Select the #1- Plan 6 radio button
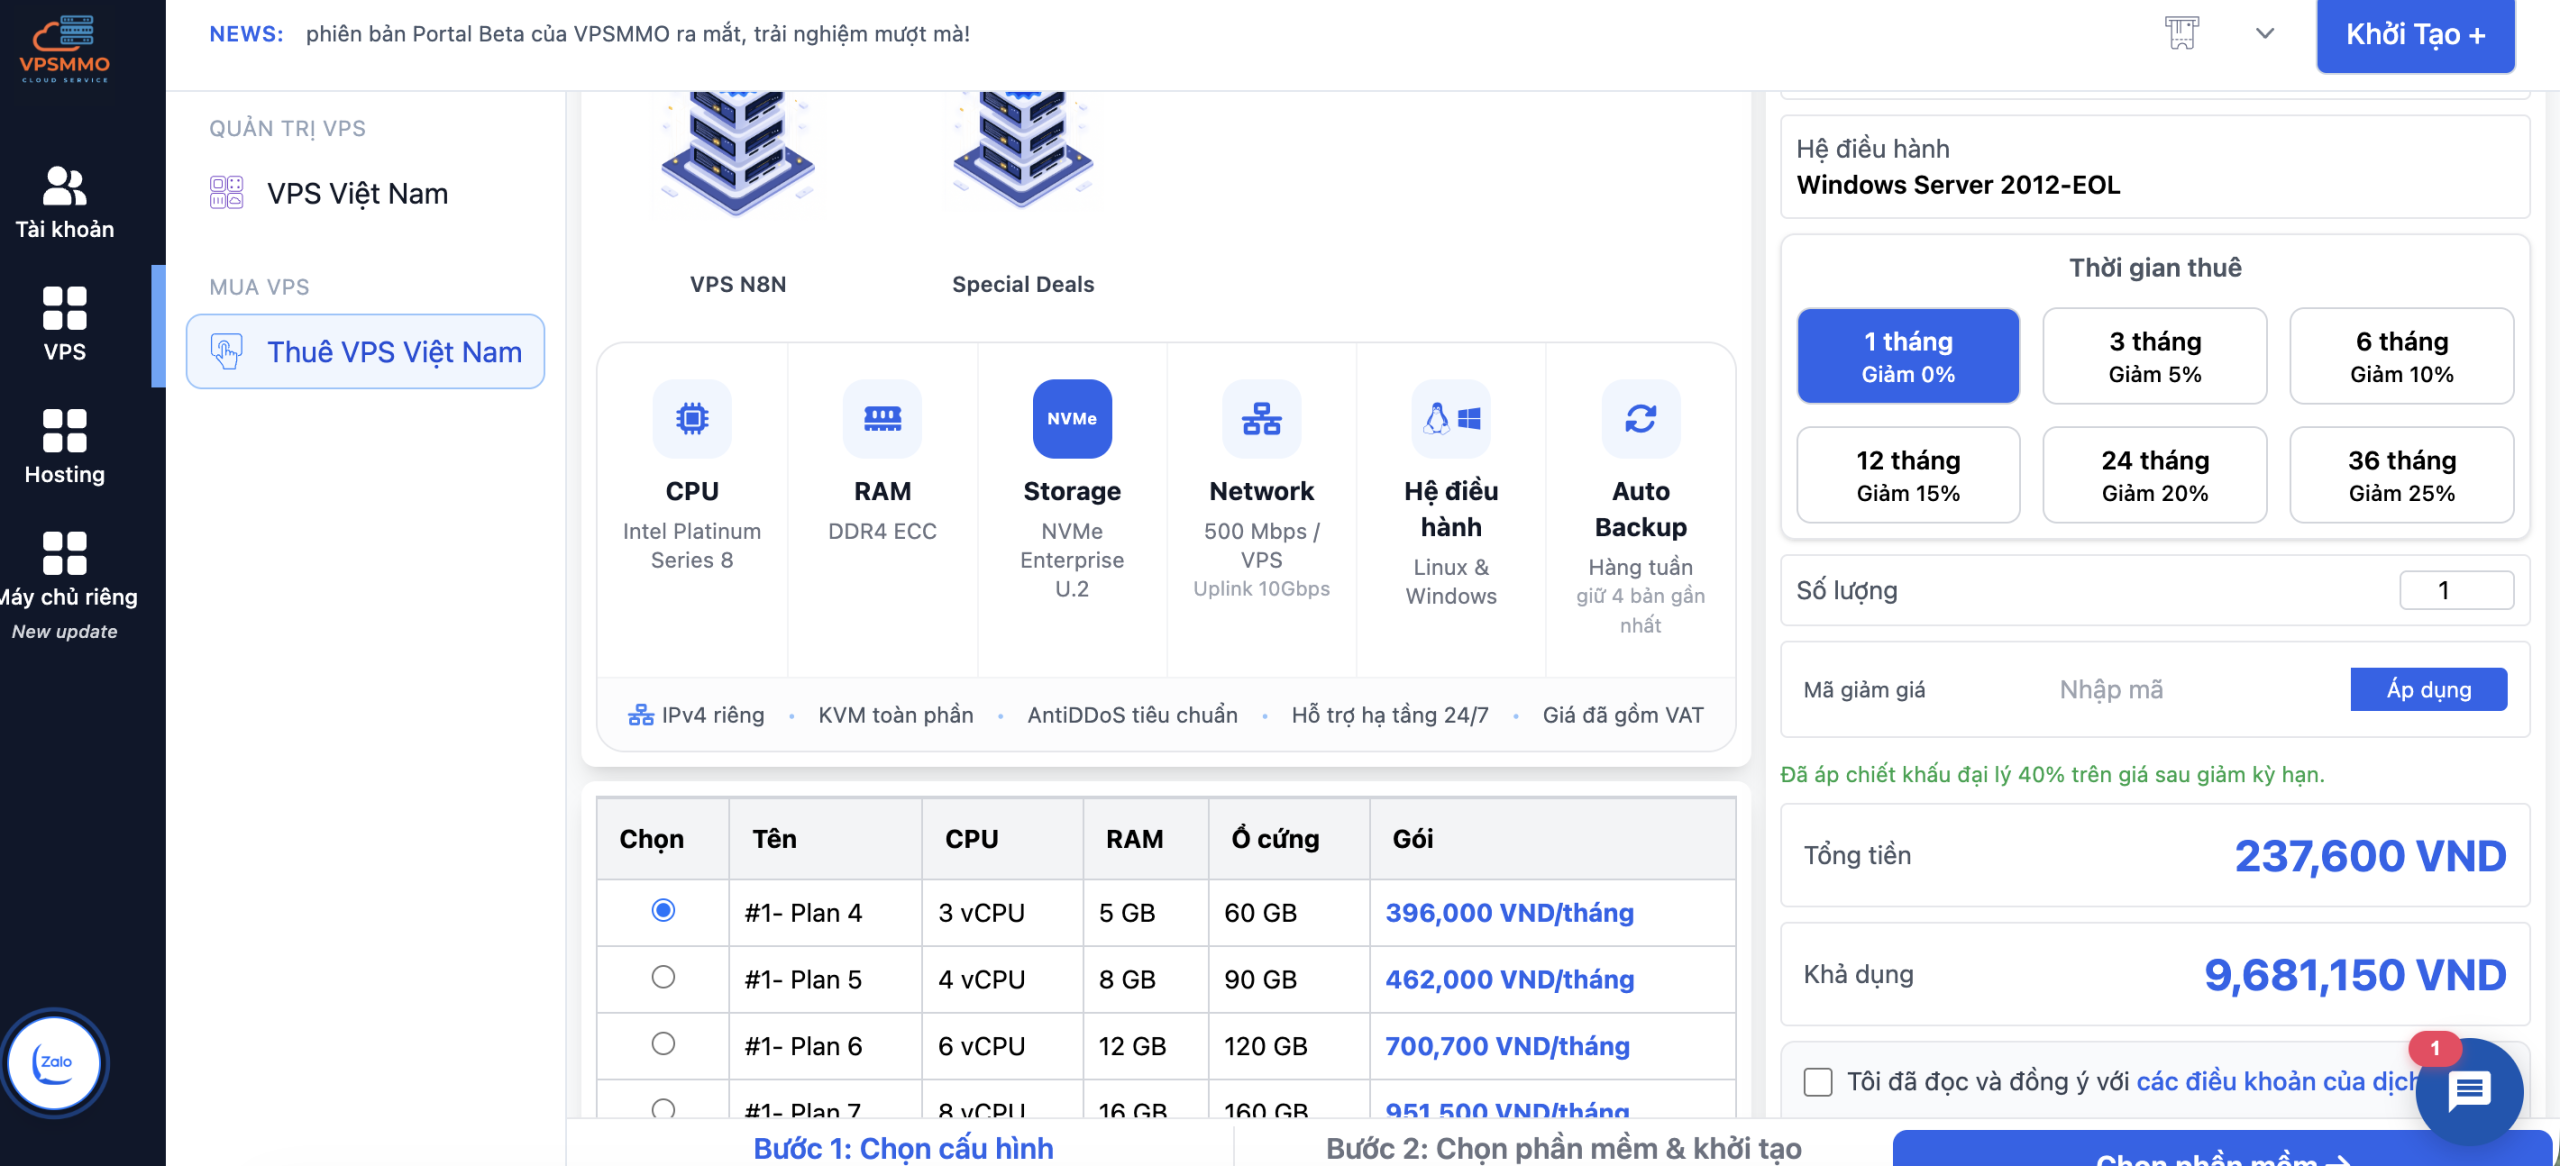Image resolution: width=2560 pixels, height=1166 pixels. [x=663, y=1044]
